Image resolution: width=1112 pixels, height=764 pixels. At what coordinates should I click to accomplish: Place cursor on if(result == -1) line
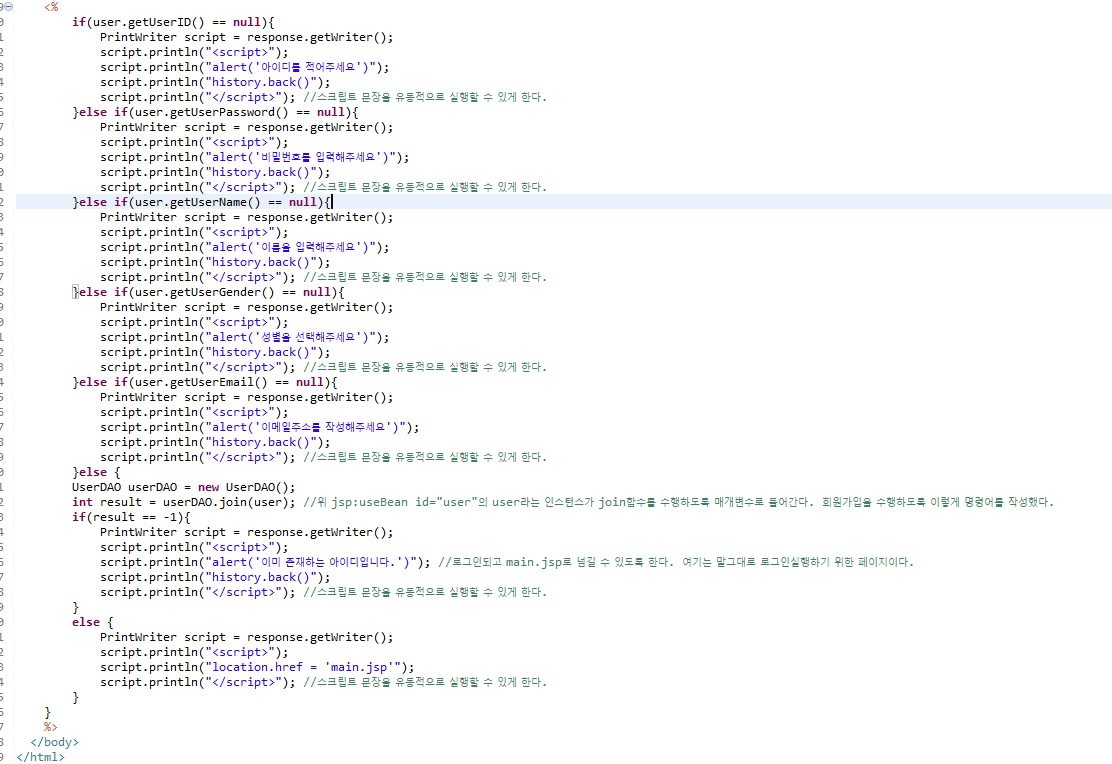coord(131,517)
